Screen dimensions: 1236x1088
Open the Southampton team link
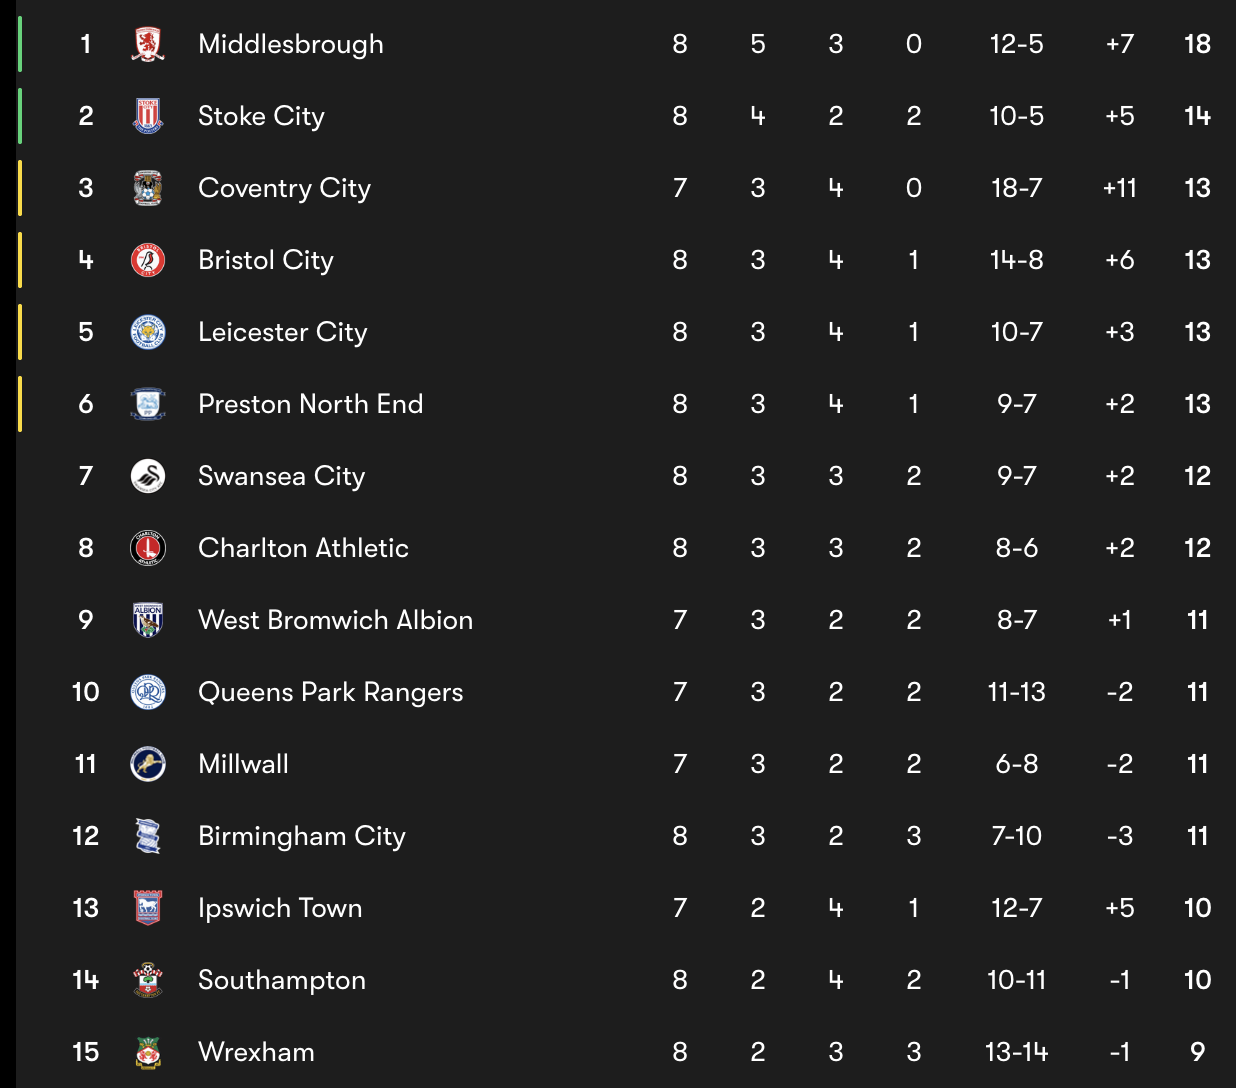click(x=282, y=981)
